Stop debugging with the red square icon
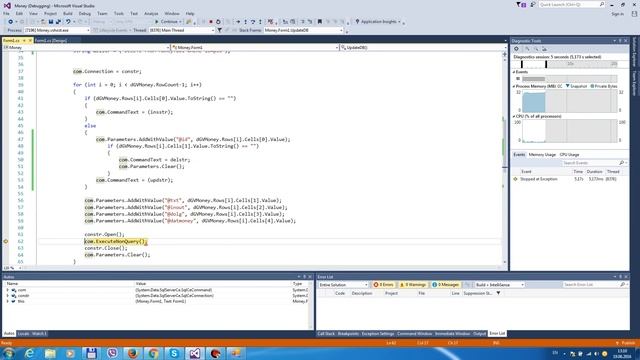The width and height of the screenshot is (640, 360). [211, 22]
